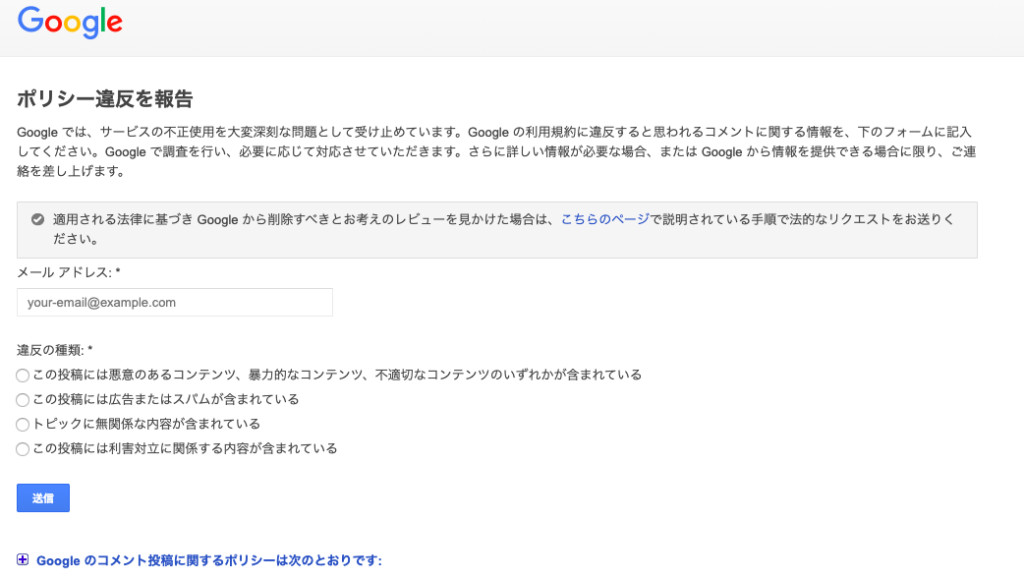The image size is (1024, 581).
Task: Click the 利害対立 option label text
Action: 185,448
